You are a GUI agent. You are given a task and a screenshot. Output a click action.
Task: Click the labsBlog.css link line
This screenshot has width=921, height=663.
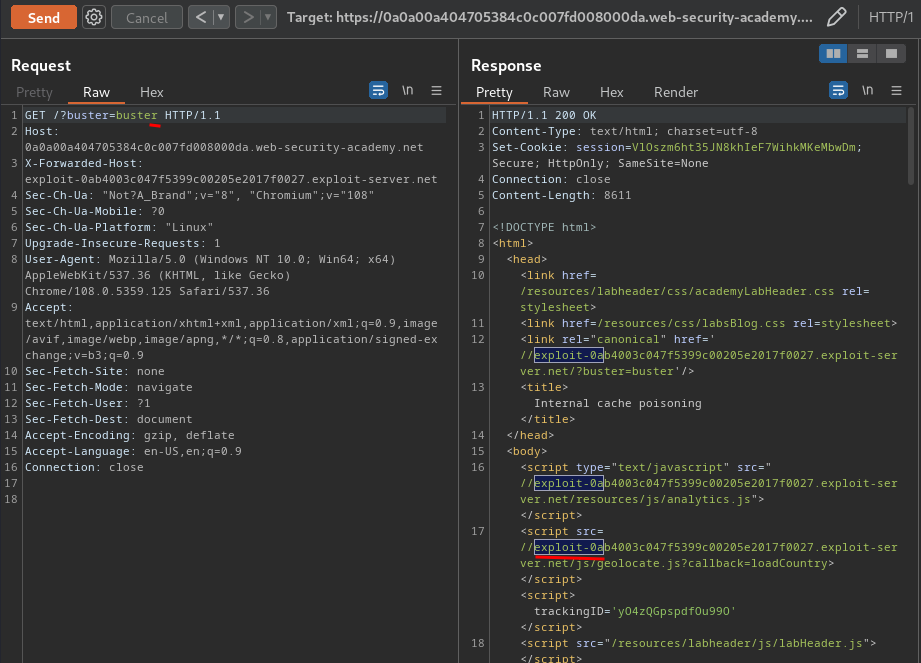pos(708,323)
